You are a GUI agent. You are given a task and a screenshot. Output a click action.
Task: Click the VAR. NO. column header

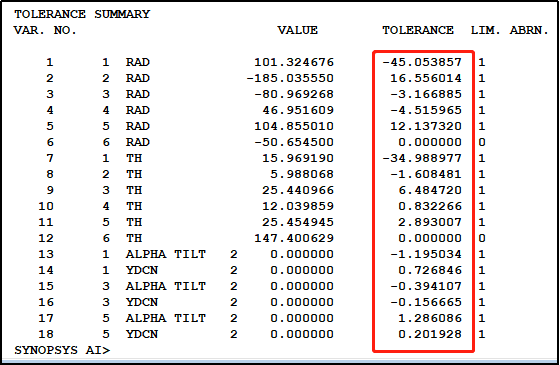(45, 30)
